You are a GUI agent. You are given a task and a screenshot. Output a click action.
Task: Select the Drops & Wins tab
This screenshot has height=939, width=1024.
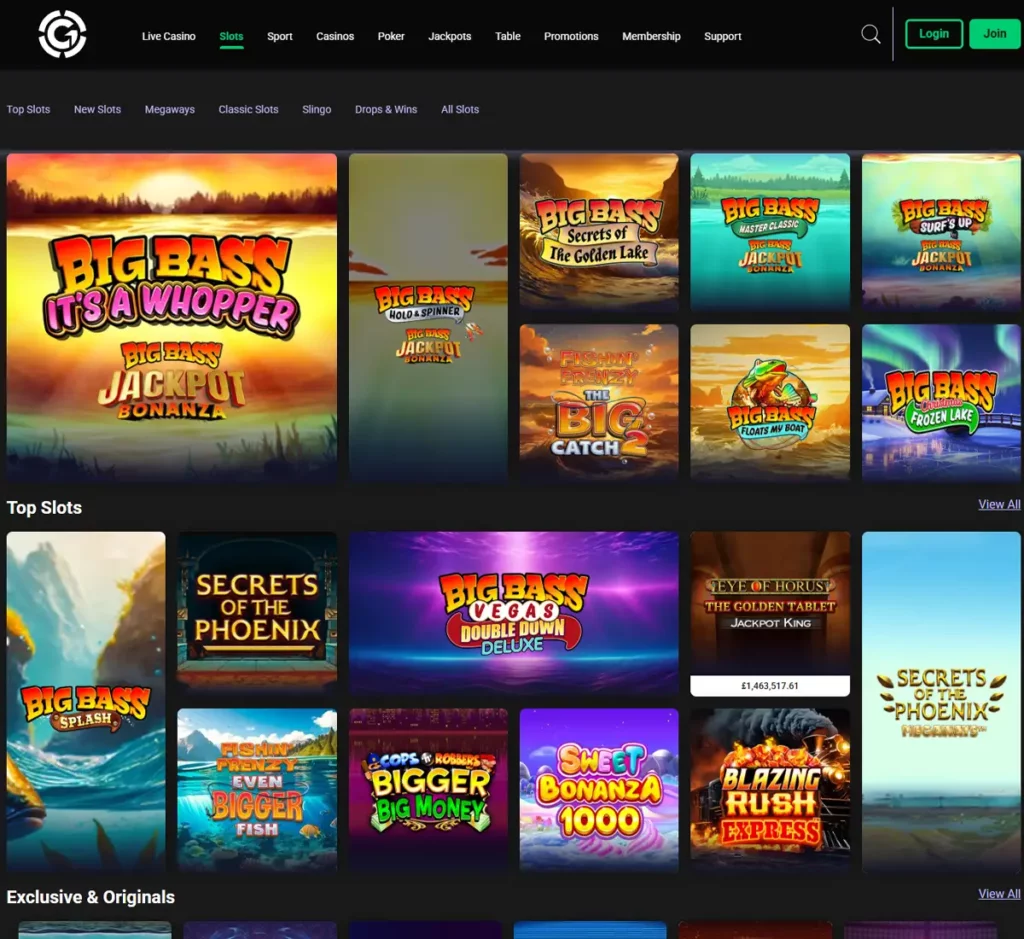click(386, 109)
